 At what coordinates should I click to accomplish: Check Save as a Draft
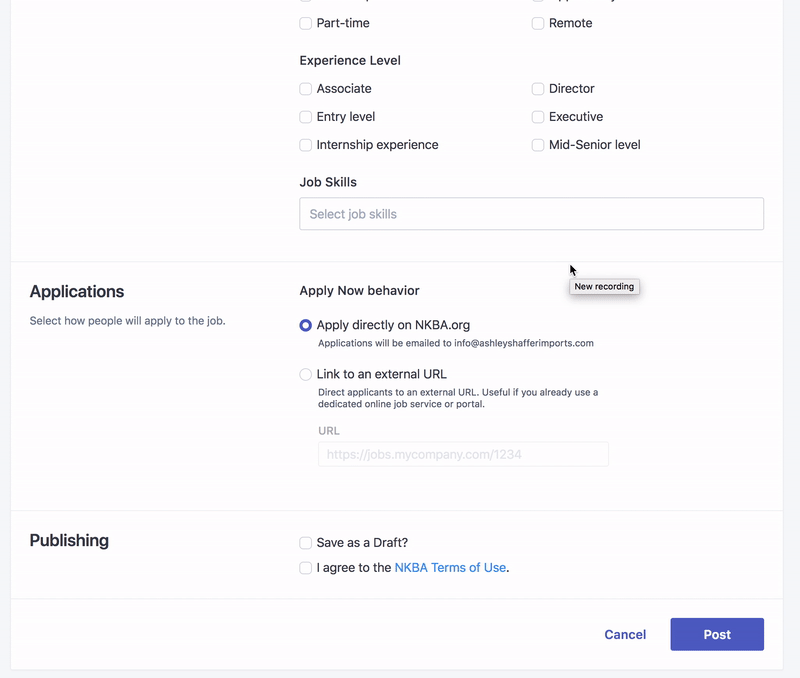point(306,543)
